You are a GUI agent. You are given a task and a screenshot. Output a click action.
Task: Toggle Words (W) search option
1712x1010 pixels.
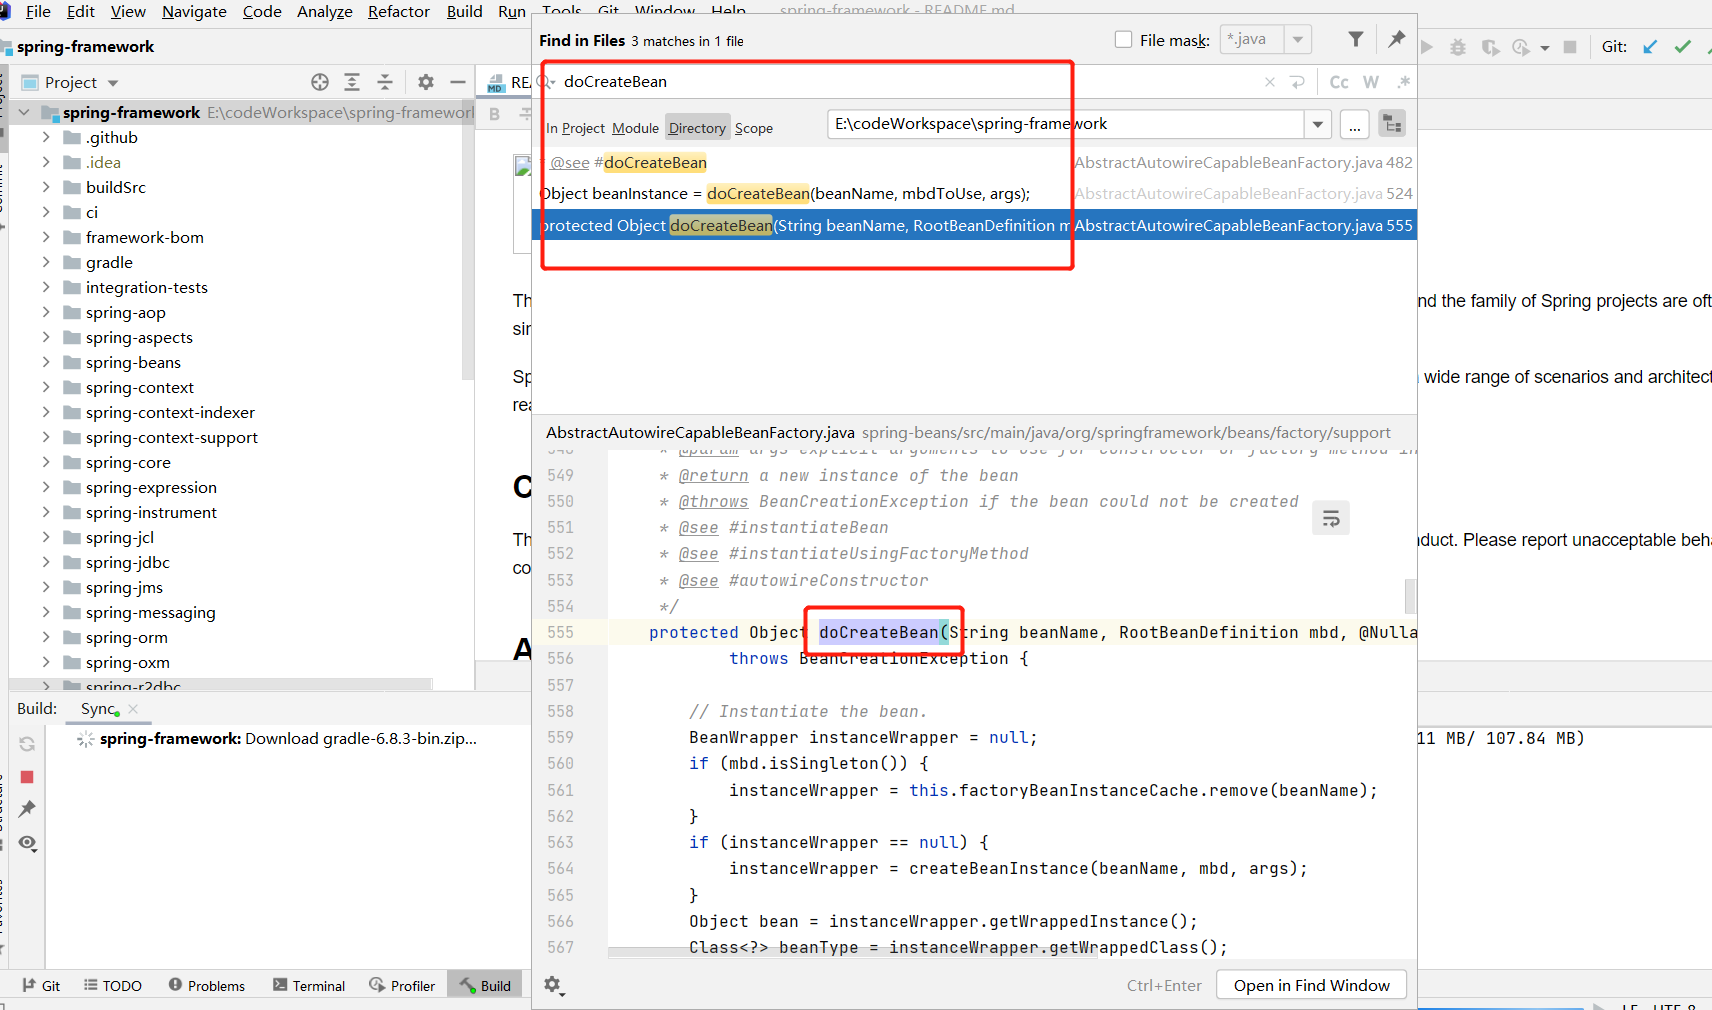(1371, 82)
